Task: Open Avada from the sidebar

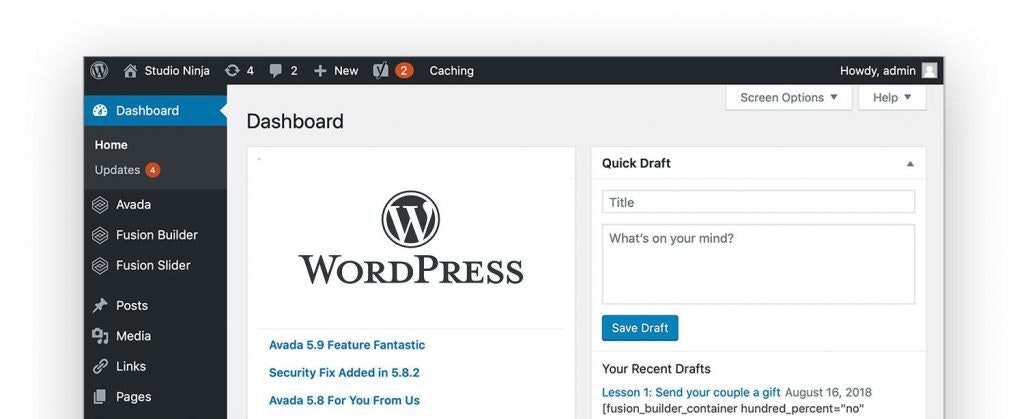Action: pyautogui.click(x=133, y=205)
